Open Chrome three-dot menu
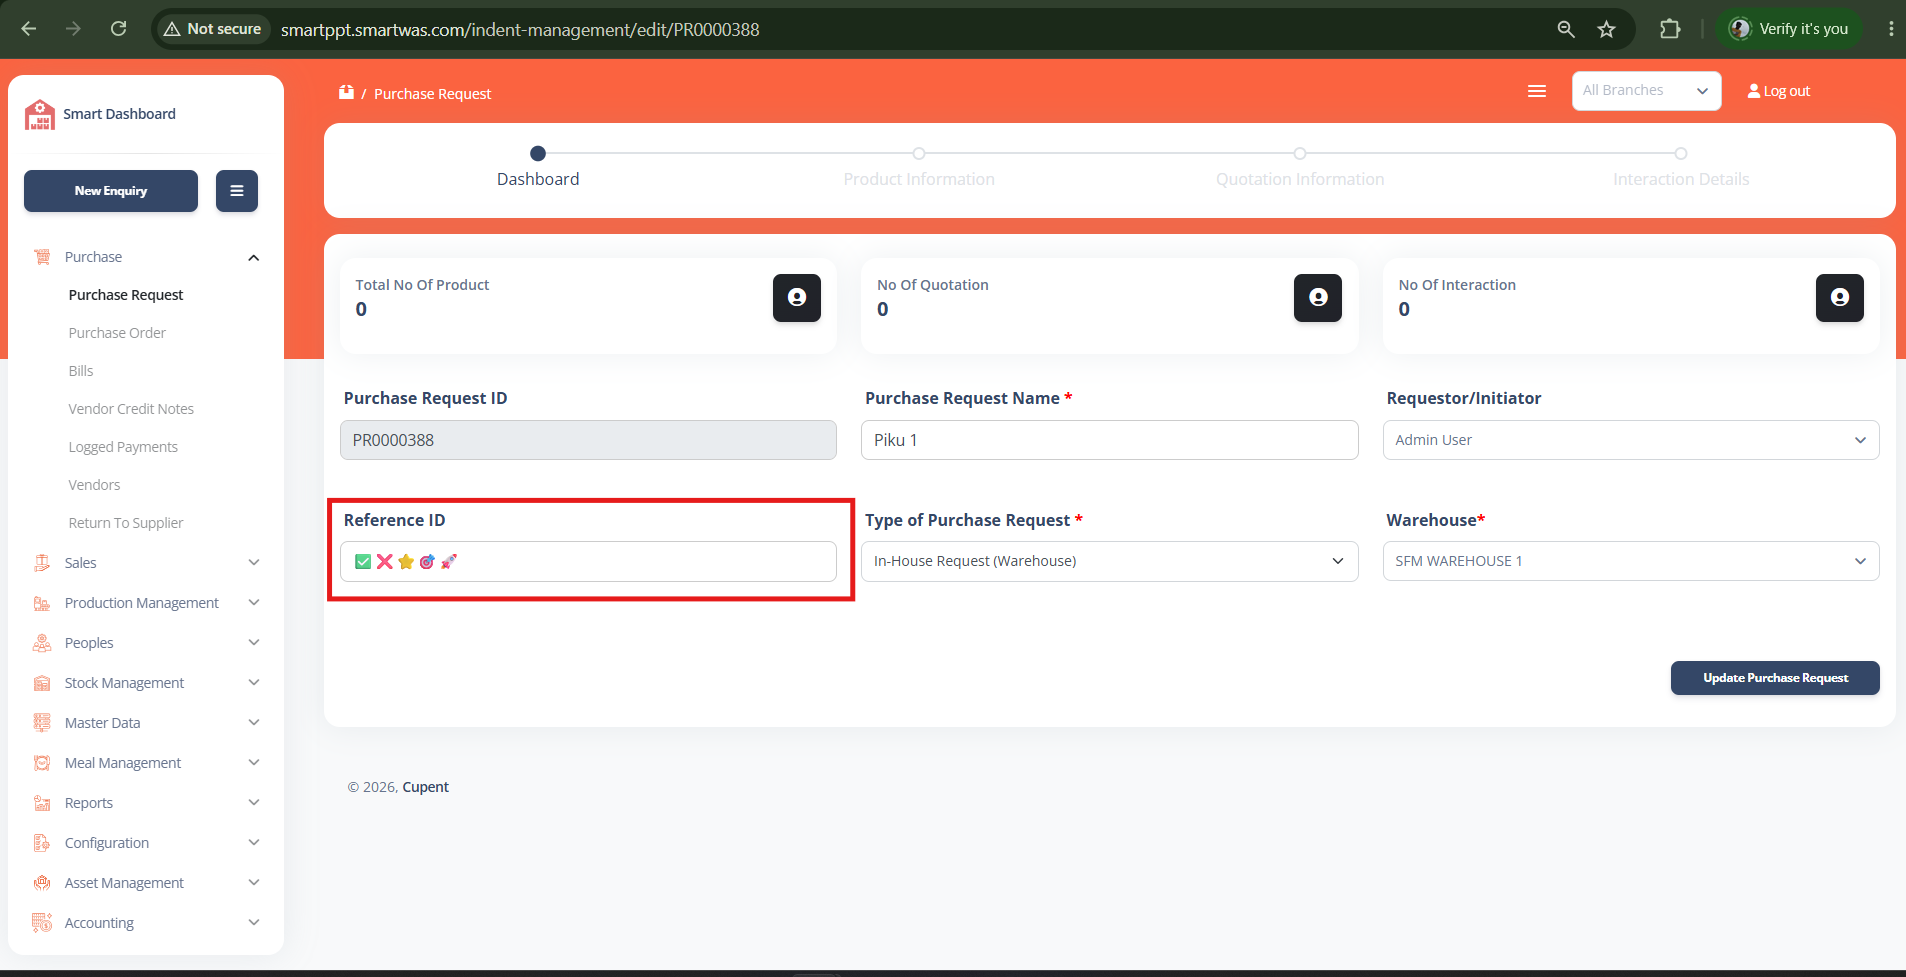 click(x=1890, y=29)
